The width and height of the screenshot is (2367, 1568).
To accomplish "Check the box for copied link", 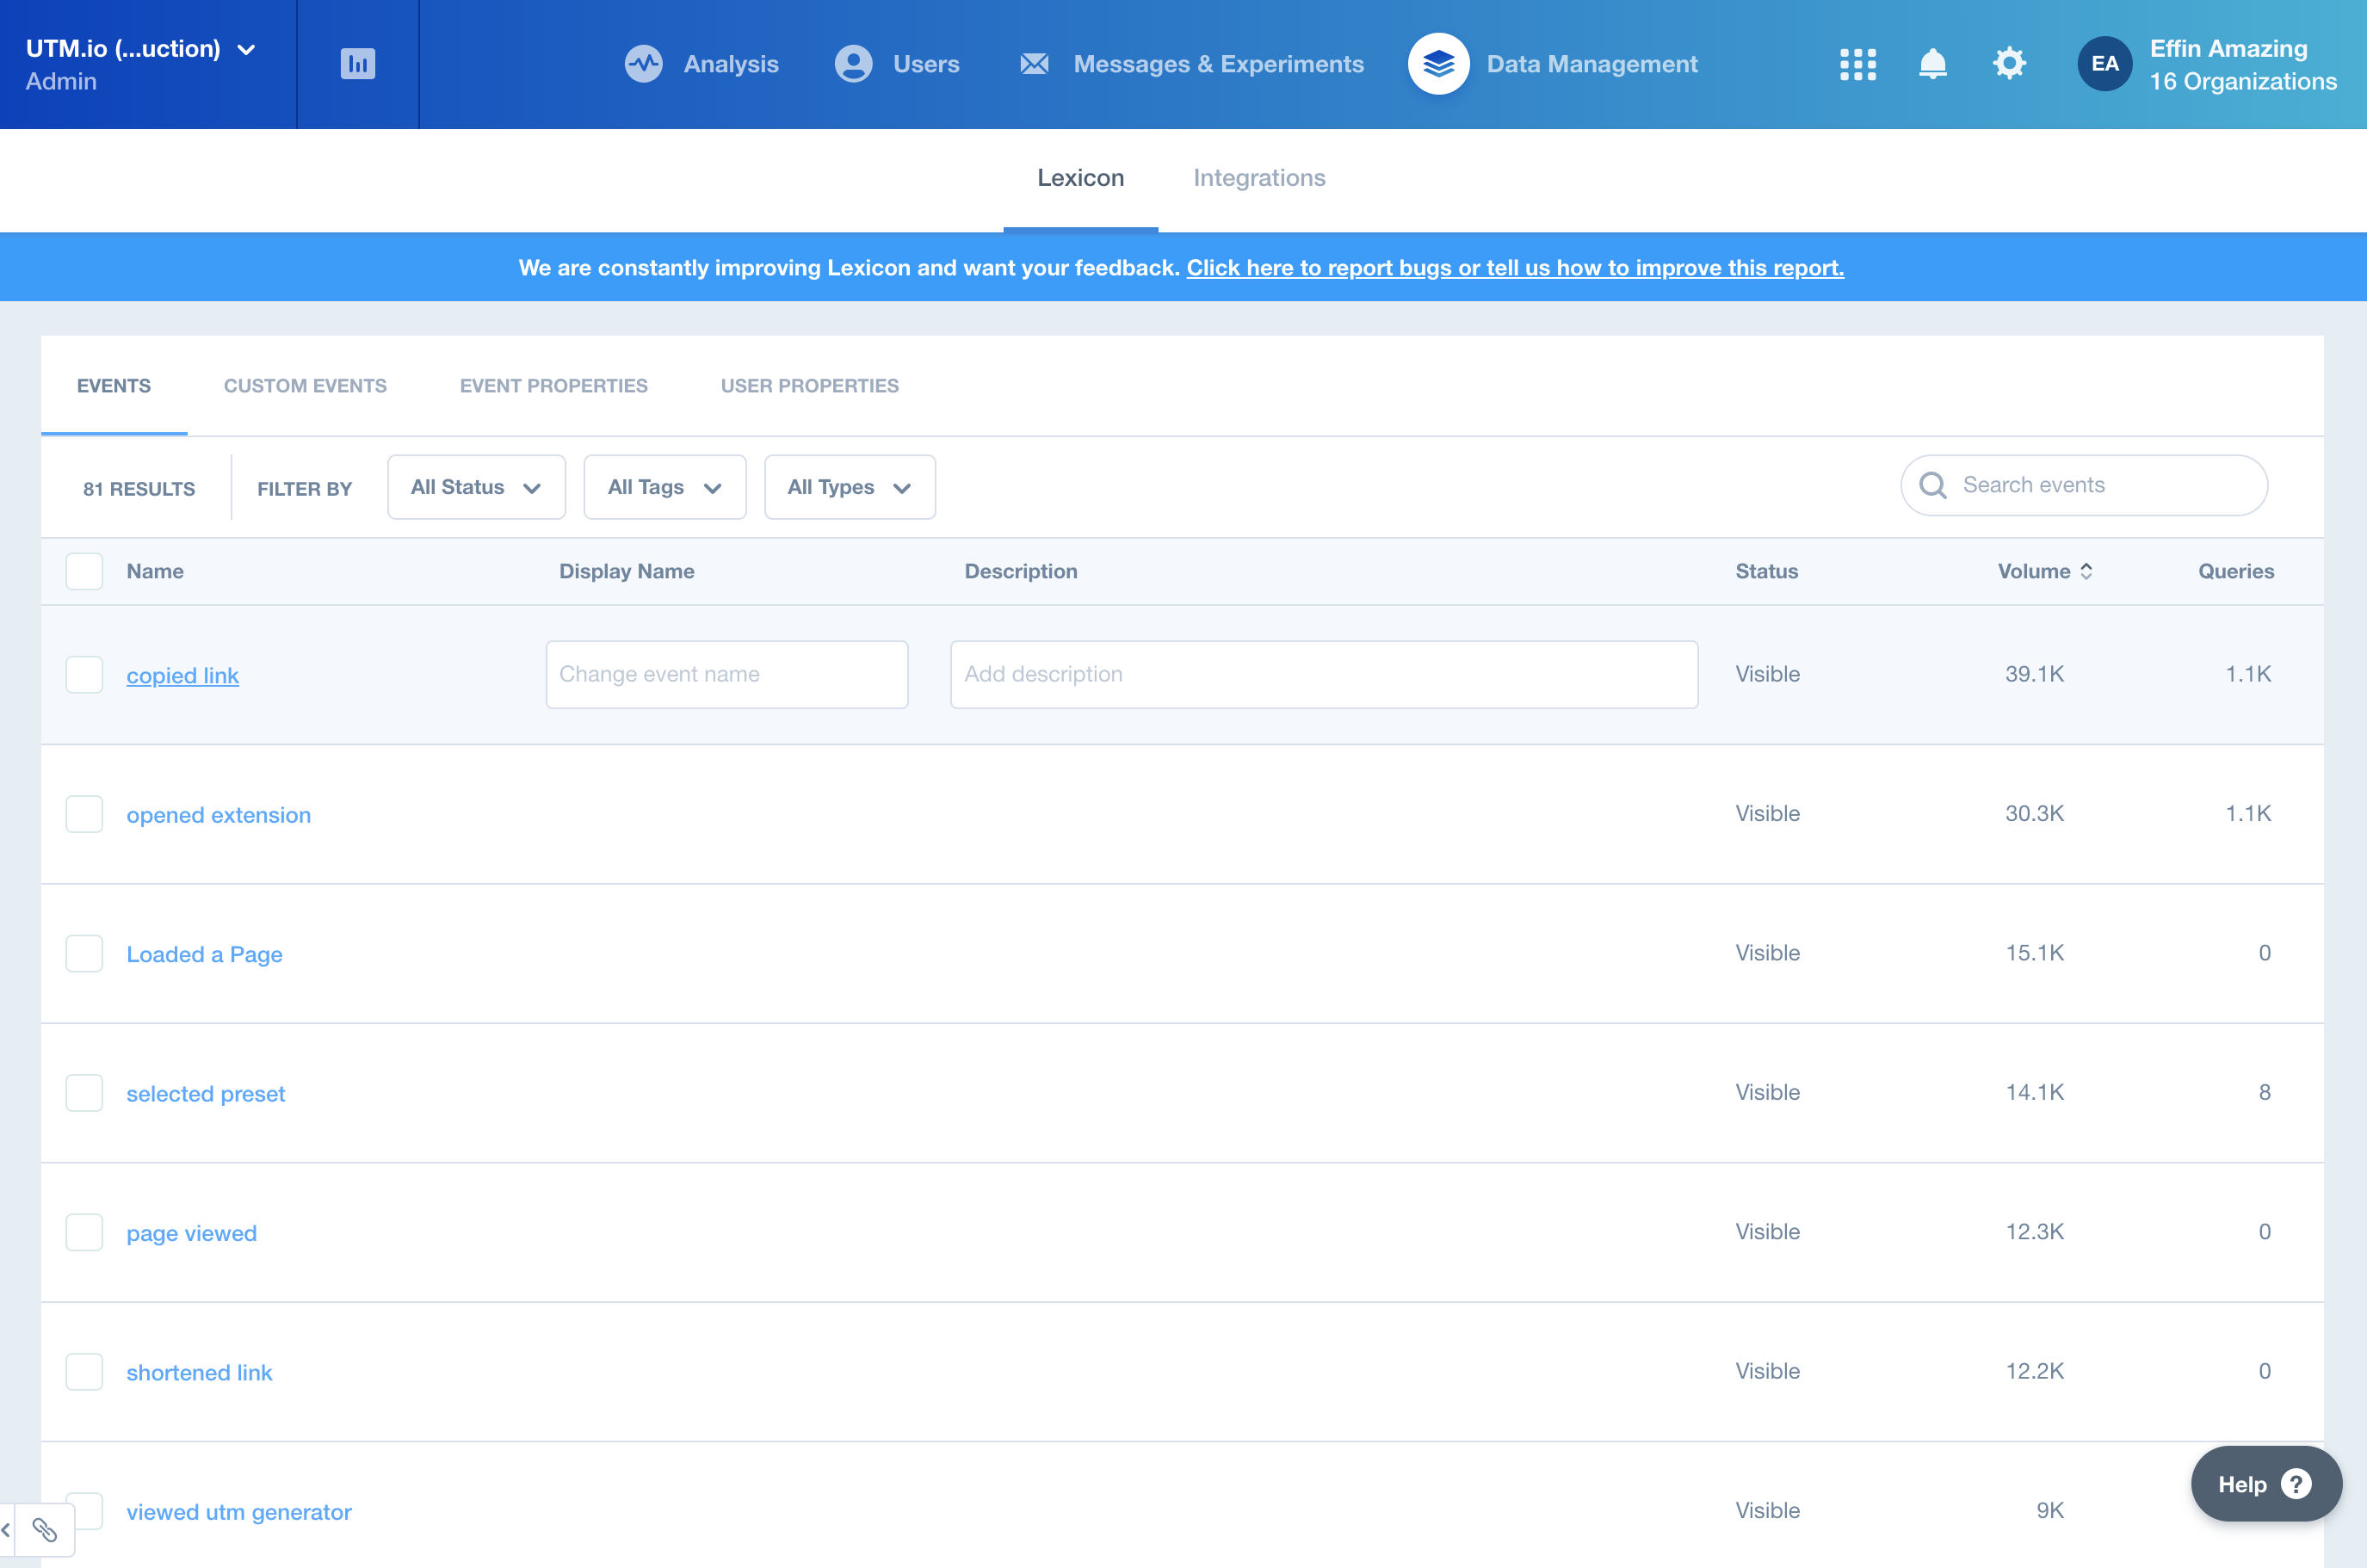I will tap(84, 675).
